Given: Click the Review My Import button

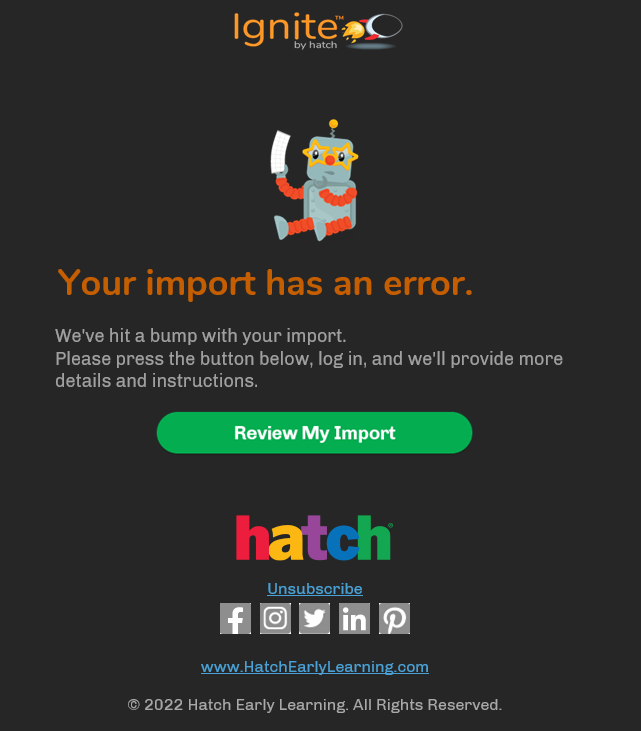Looking at the screenshot, I should 314,433.
